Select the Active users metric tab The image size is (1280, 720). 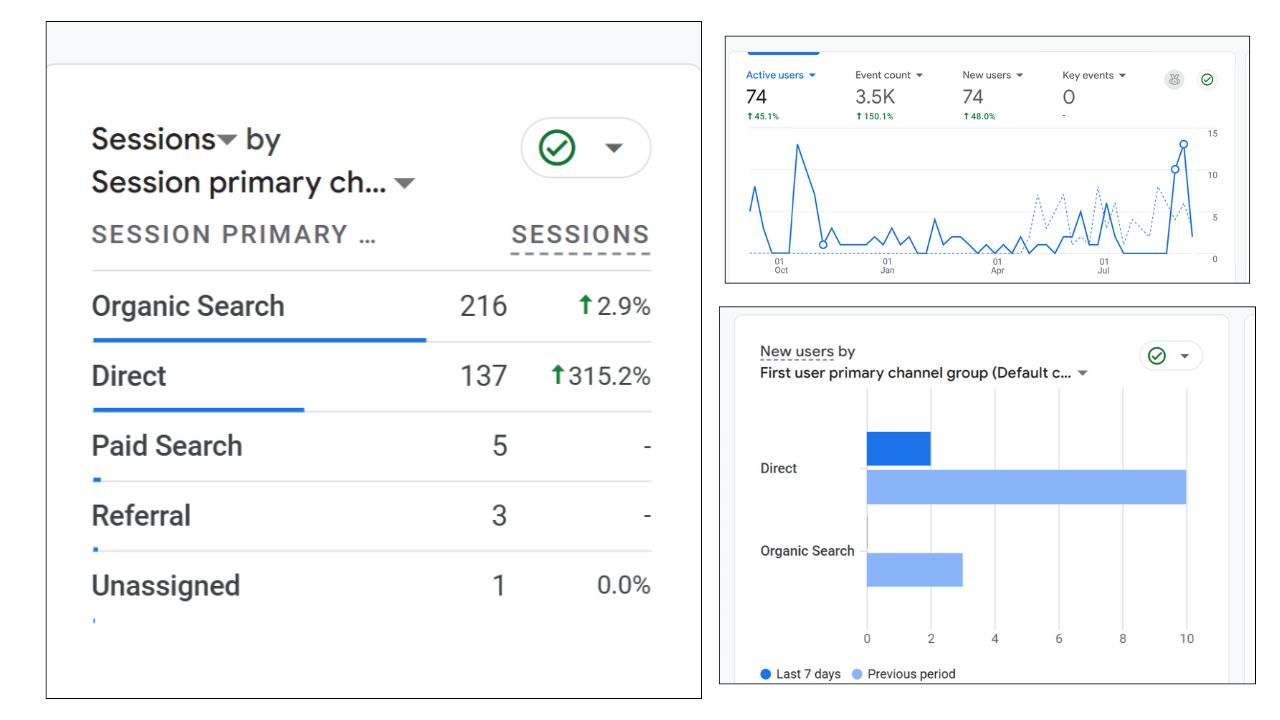pos(780,75)
